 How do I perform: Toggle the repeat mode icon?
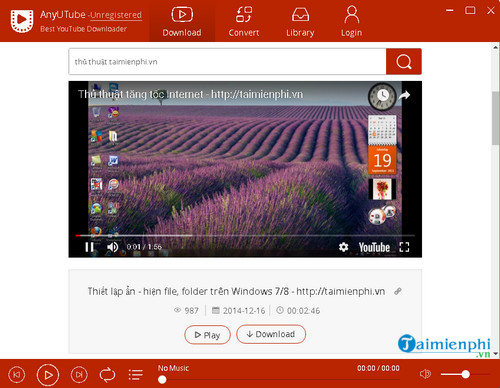(107, 375)
